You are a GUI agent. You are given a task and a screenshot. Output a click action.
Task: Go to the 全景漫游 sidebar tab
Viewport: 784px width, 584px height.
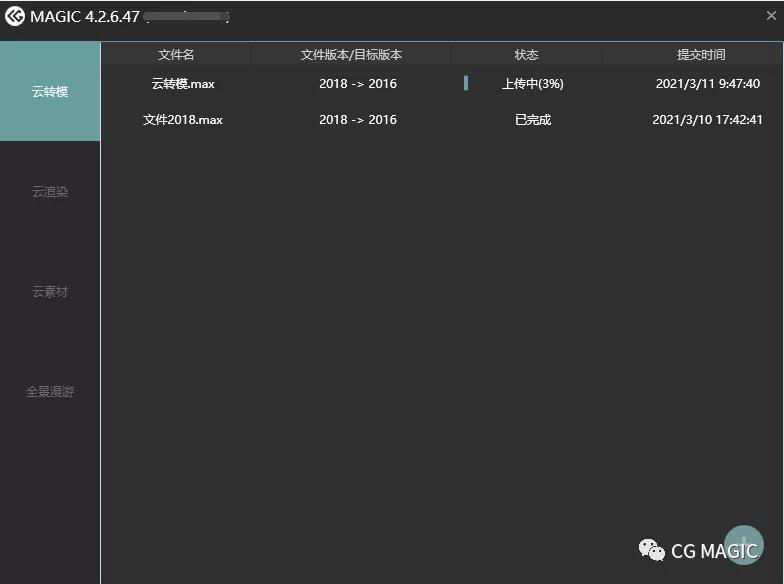point(50,392)
